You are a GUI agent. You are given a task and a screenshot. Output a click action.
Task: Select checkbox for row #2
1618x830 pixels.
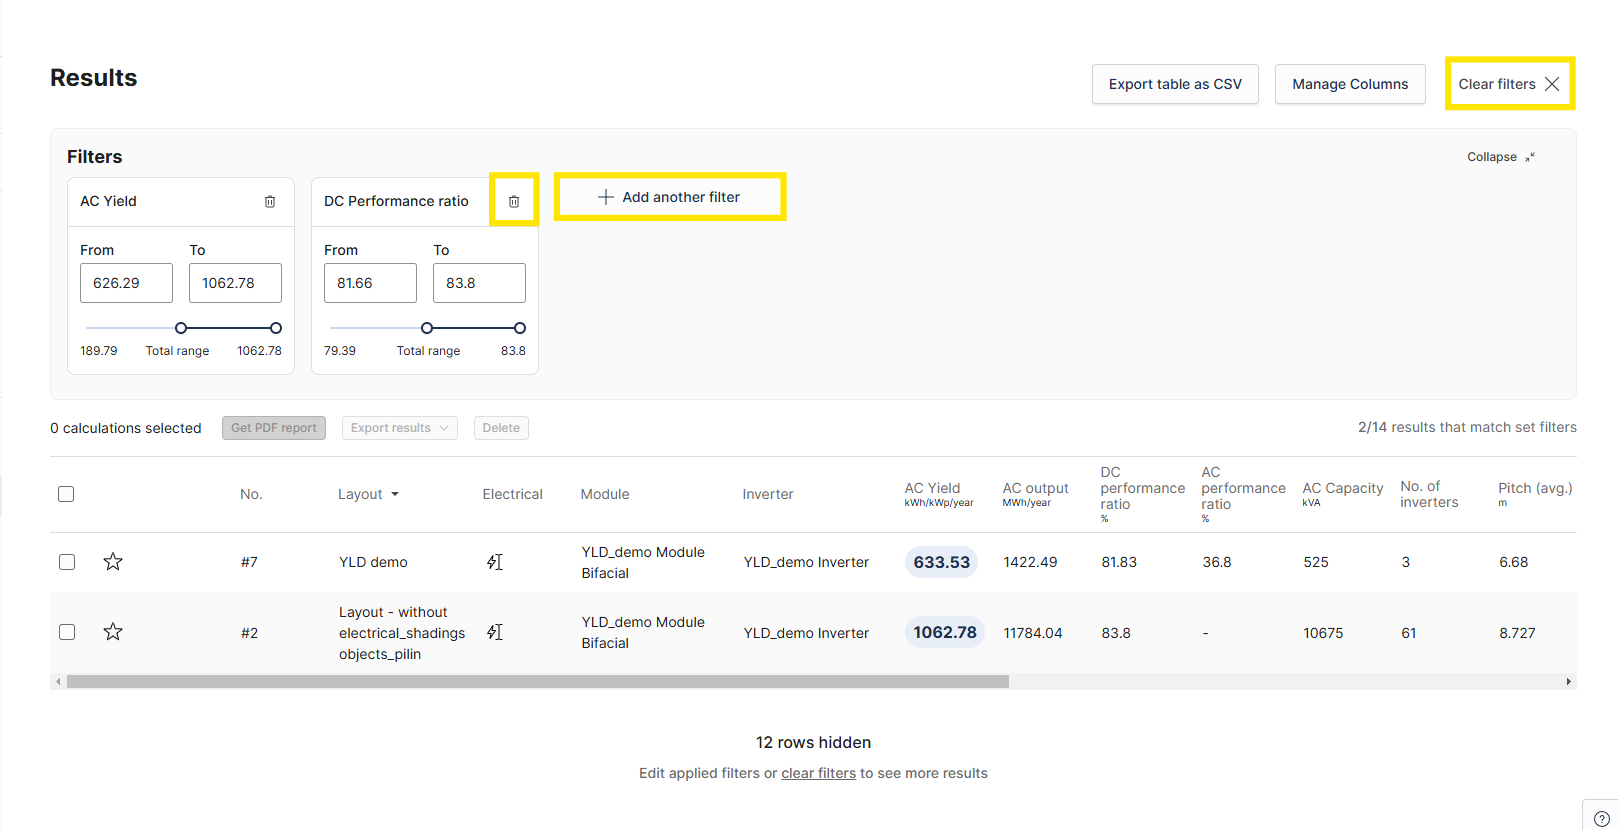point(67,632)
